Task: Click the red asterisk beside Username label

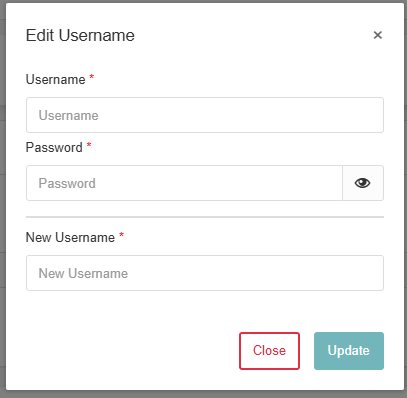Action: click(x=92, y=78)
